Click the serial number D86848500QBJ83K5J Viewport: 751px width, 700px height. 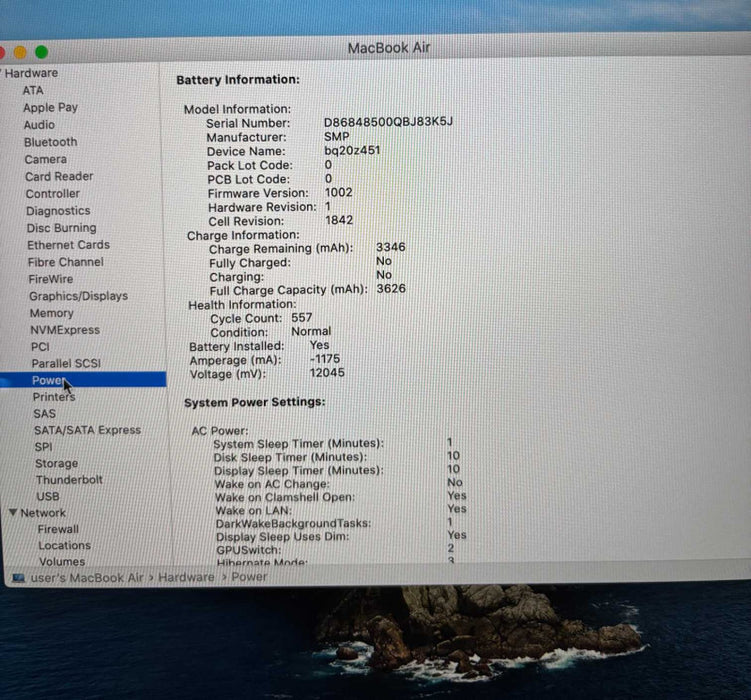tap(388, 122)
